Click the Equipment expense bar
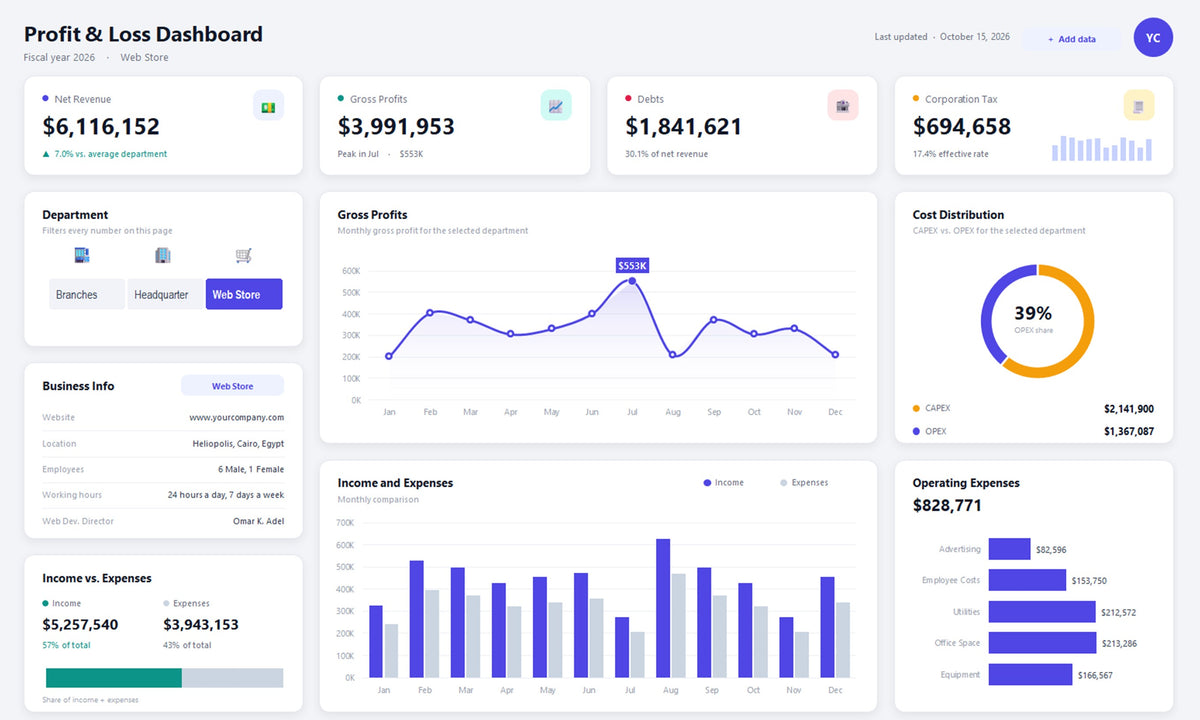The height and width of the screenshot is (720, 1200). pyautogui.click(x=1030, y=674)
